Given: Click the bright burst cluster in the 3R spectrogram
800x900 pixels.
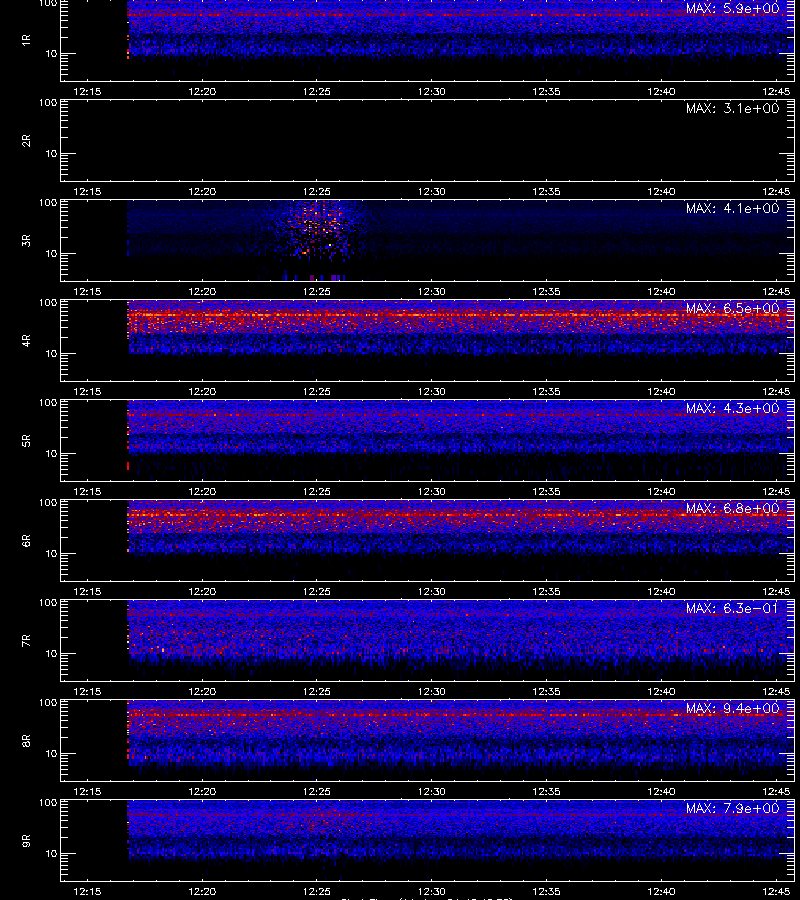Looking at the screenshot, I should 319,230.
